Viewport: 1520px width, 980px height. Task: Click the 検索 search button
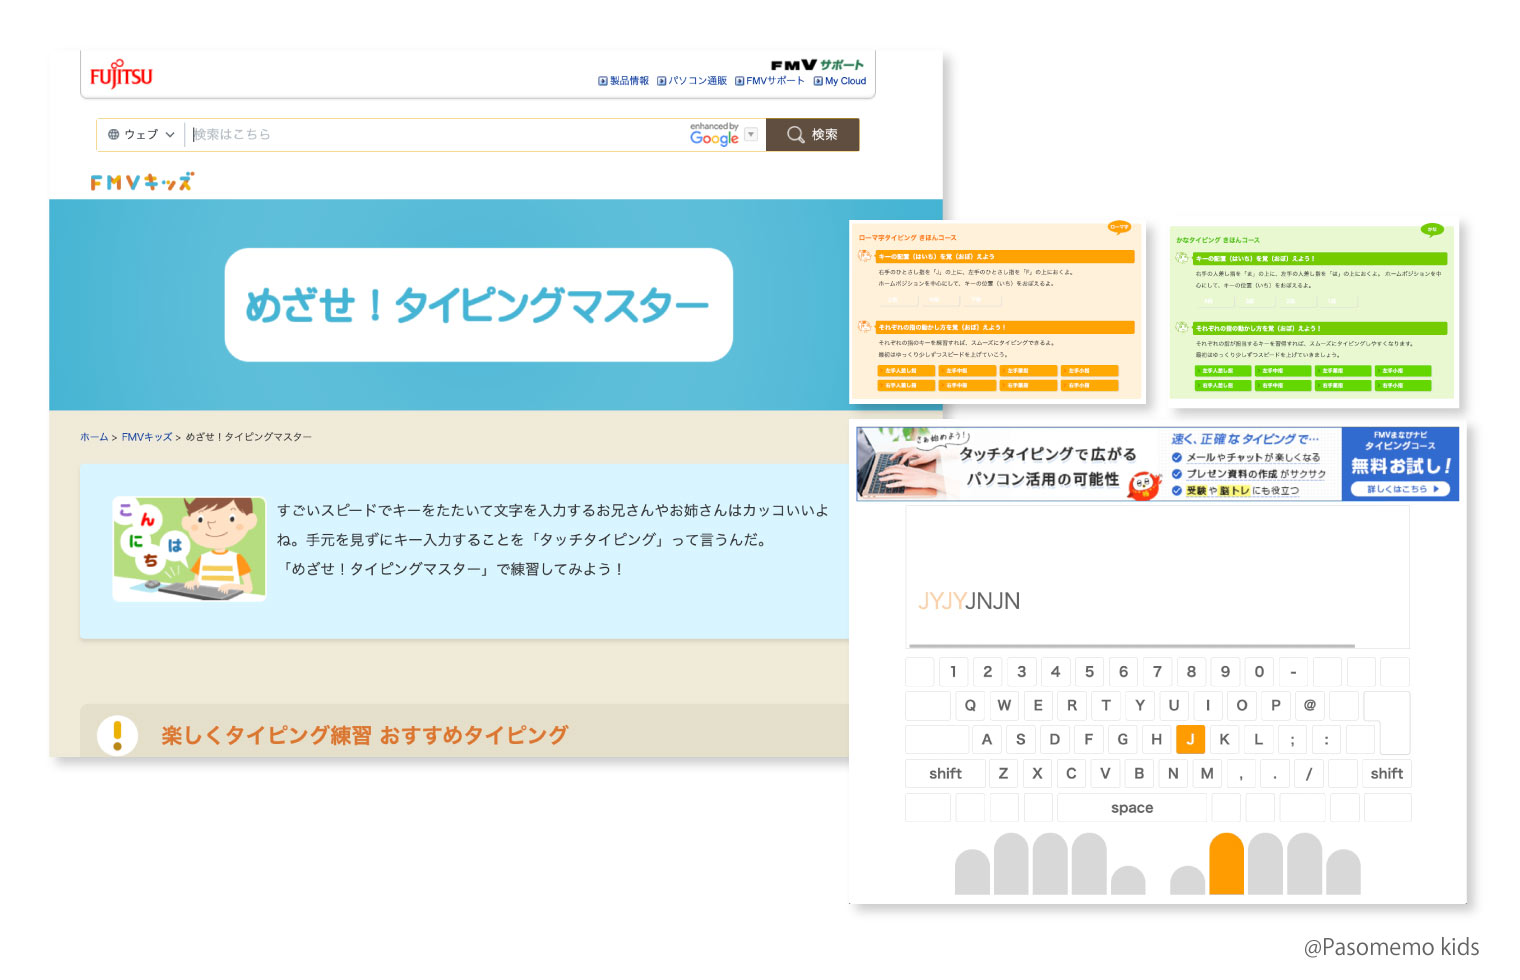(x=812, y=134)
